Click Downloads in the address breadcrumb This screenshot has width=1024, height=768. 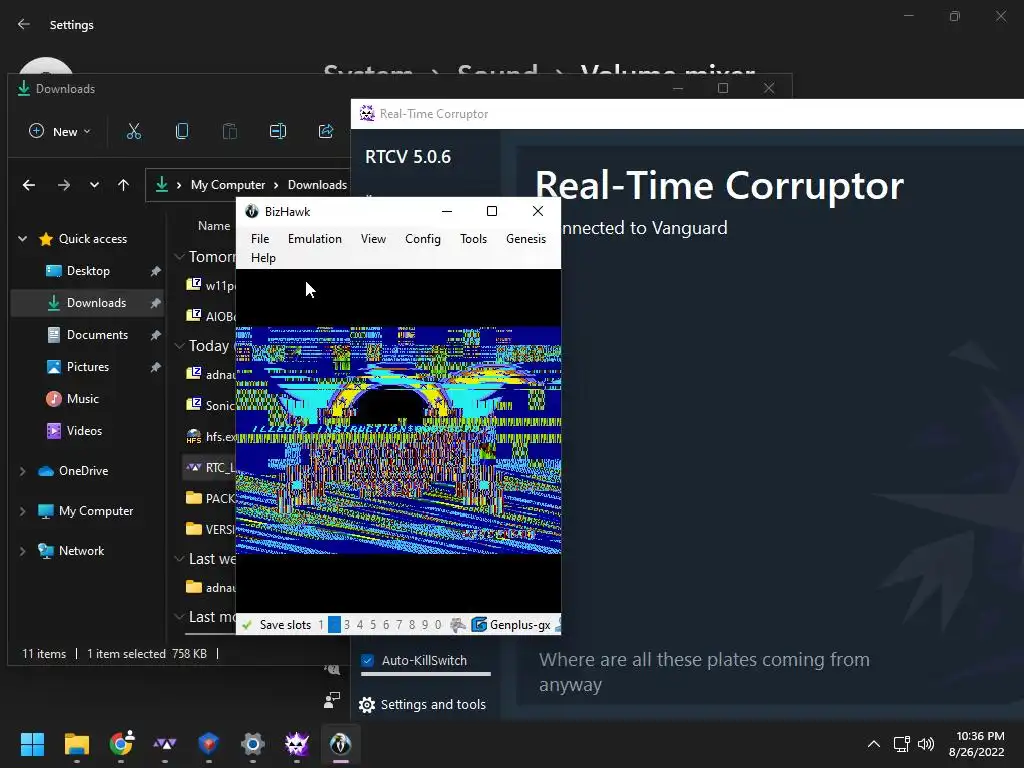(x=317, y=185)
